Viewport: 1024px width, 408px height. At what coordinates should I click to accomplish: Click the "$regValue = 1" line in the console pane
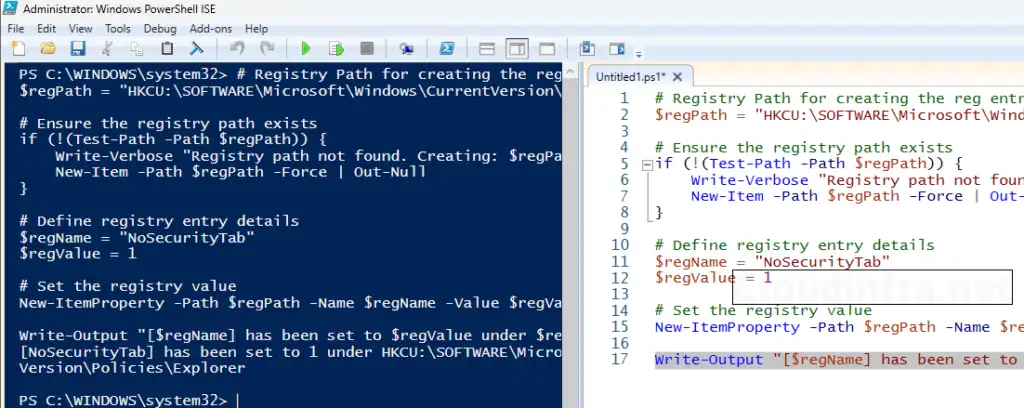tap(78, 254)
